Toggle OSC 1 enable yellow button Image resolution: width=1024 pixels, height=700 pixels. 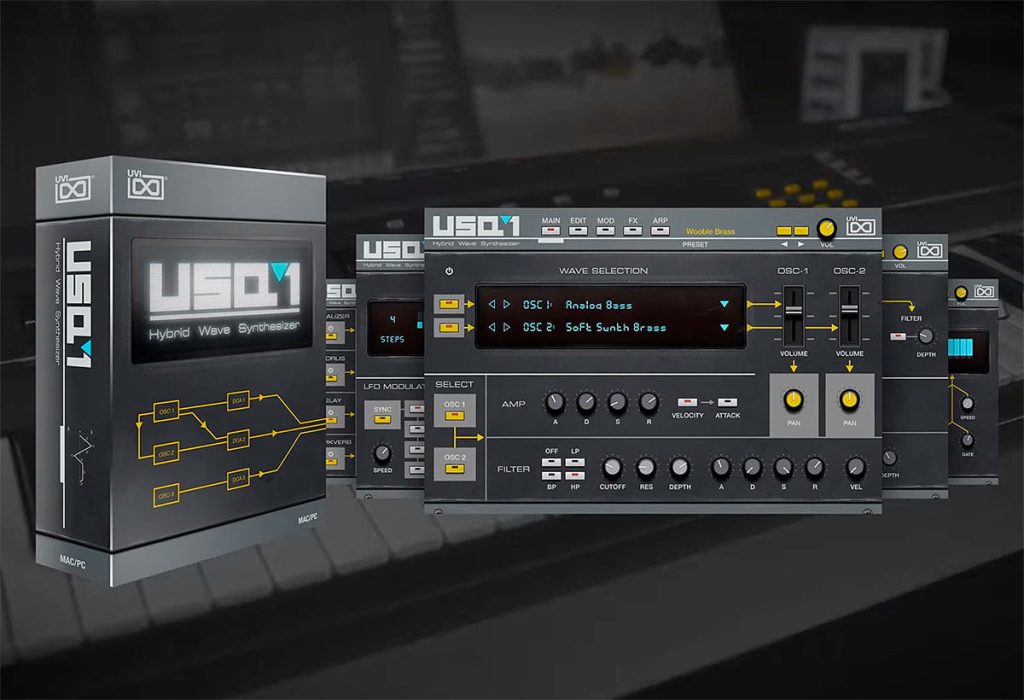point(449,304)
